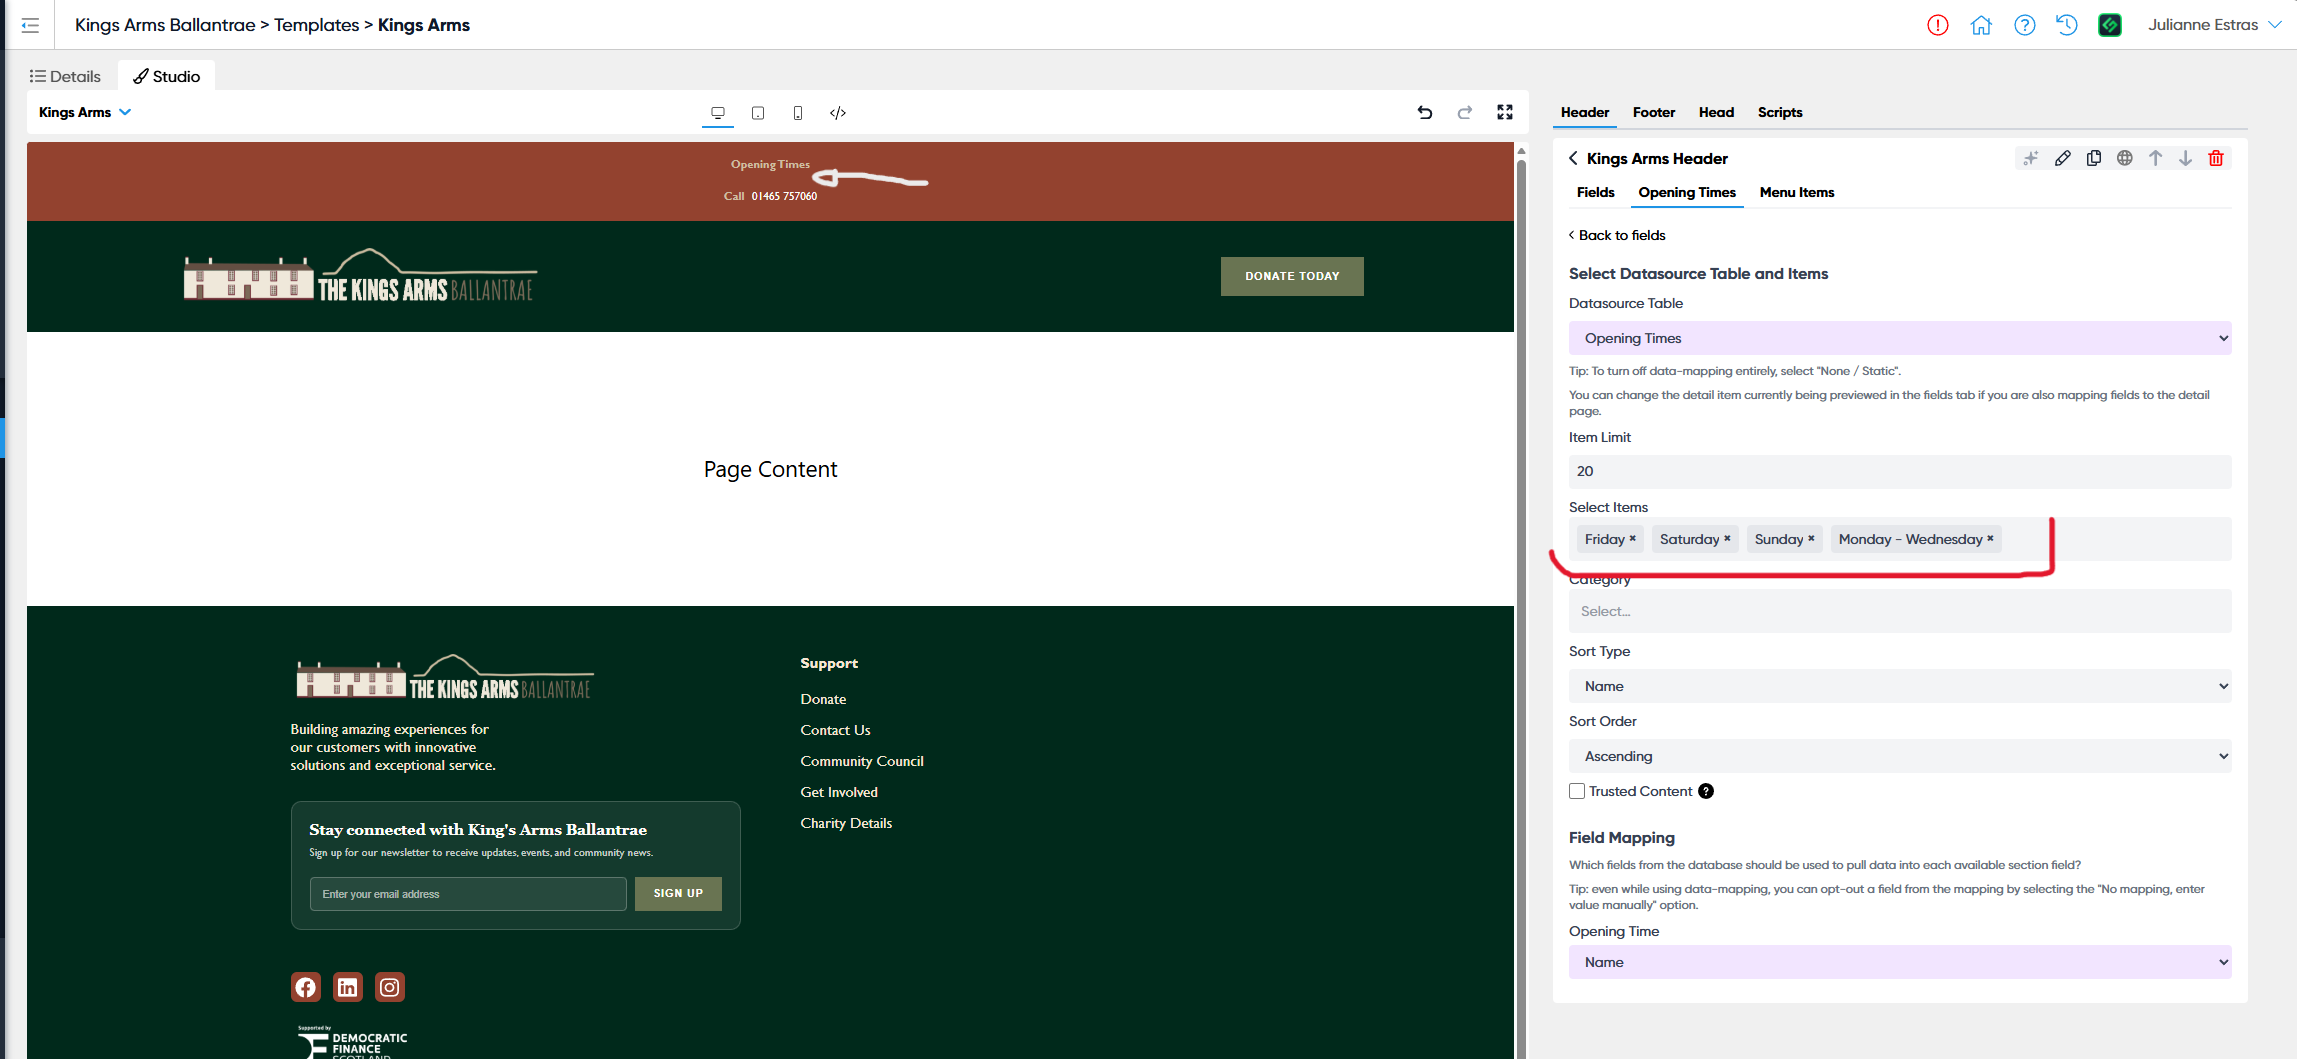
Task: Open the Opening Time field mapping dropdown
Action: pos(1900,962)
